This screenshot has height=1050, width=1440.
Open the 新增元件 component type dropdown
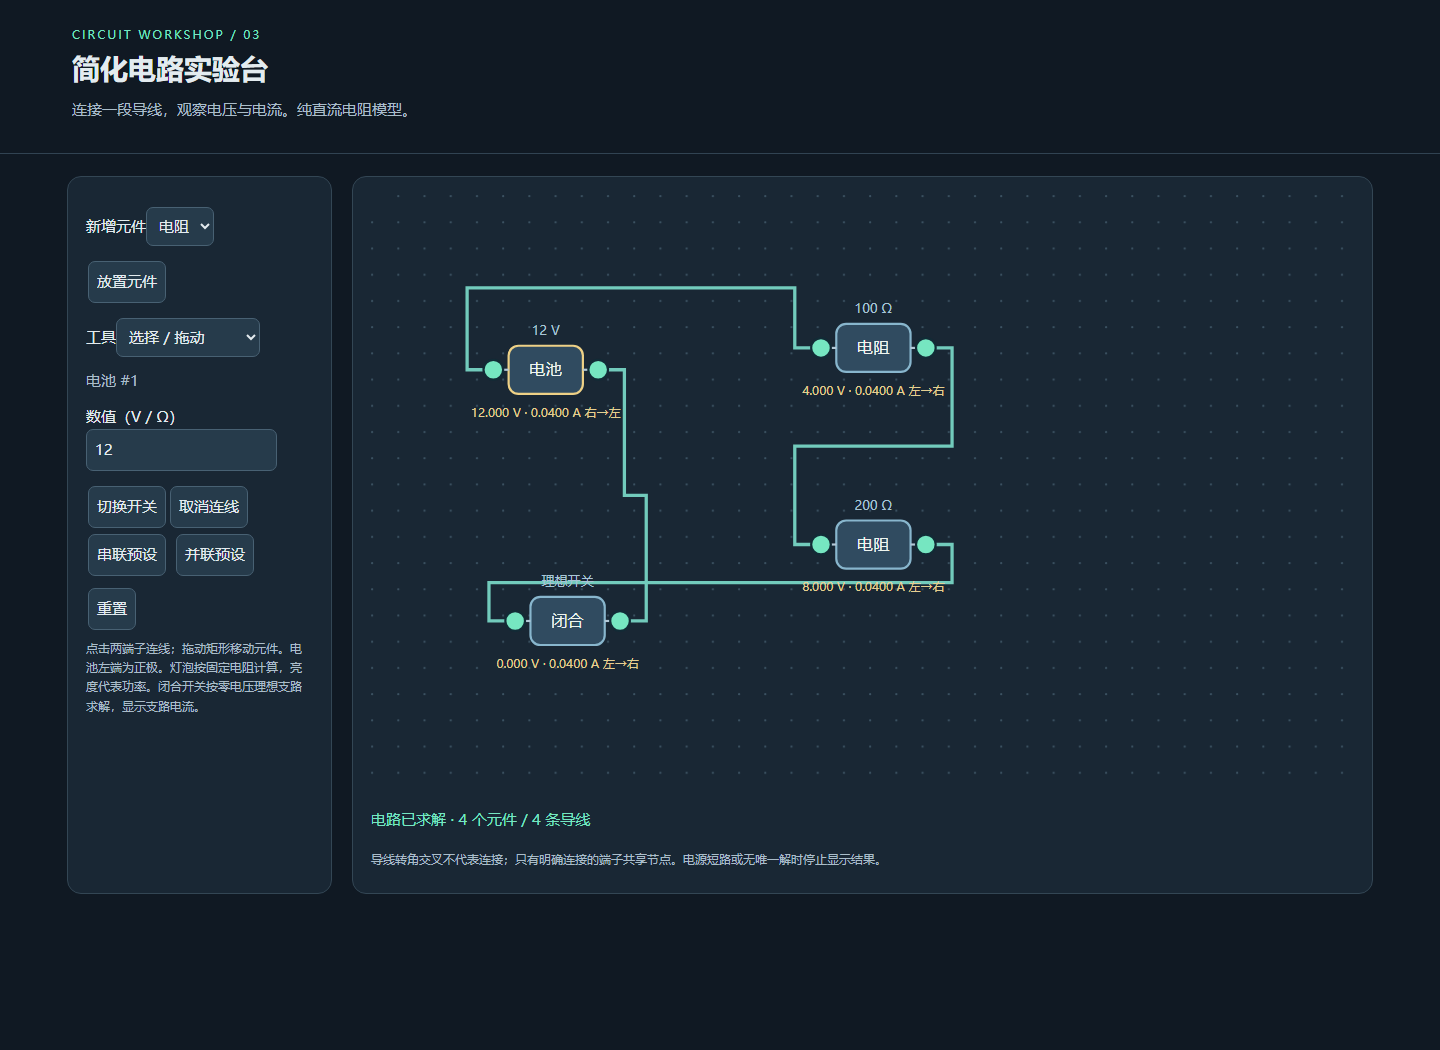(180, 226)
